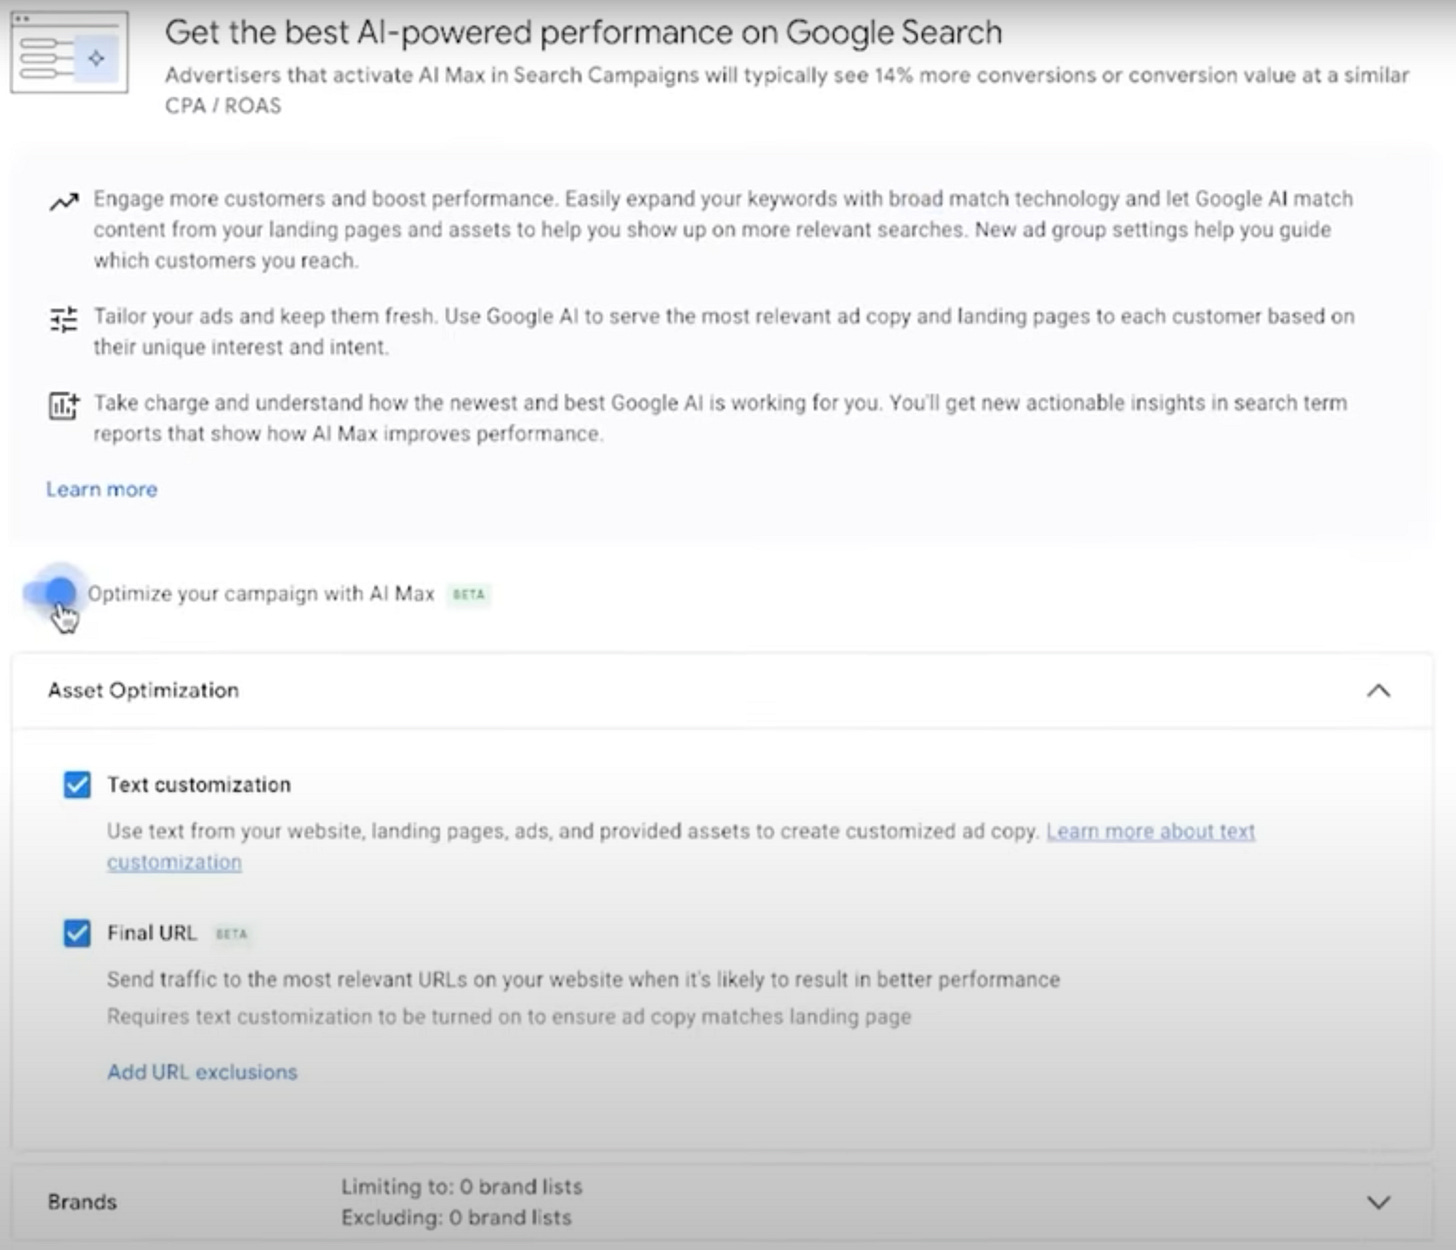Click the tune sliders icon beside "Tailor your ads"

[63, 319]
